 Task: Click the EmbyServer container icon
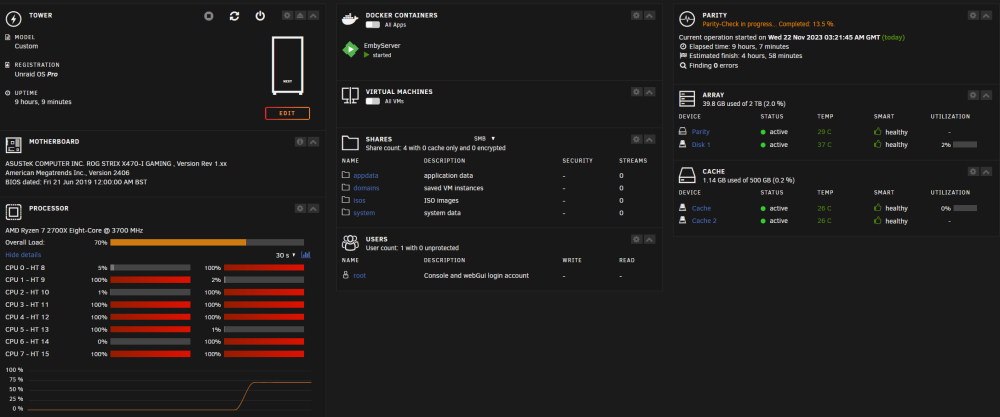350,50
